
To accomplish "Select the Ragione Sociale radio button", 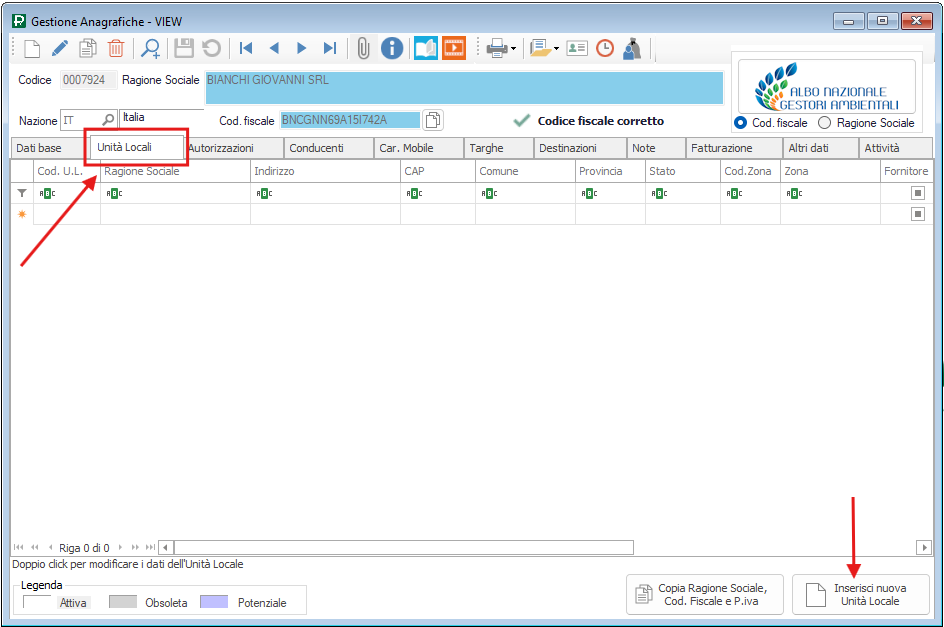I will tap(825, 123).
